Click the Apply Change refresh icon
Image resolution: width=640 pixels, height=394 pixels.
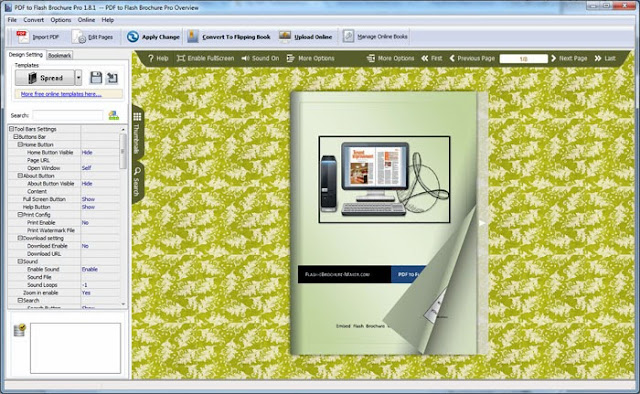133,37
